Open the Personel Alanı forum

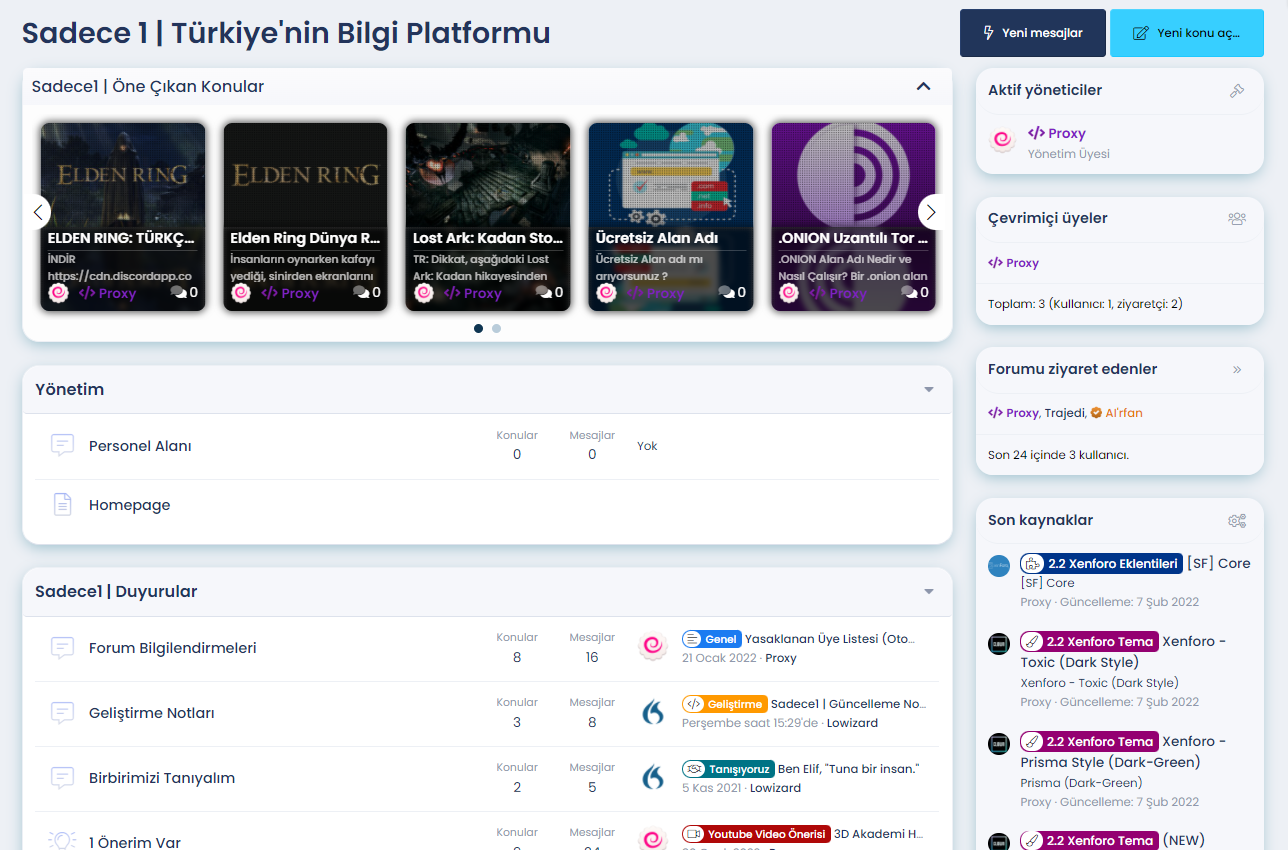pos(140,446)
